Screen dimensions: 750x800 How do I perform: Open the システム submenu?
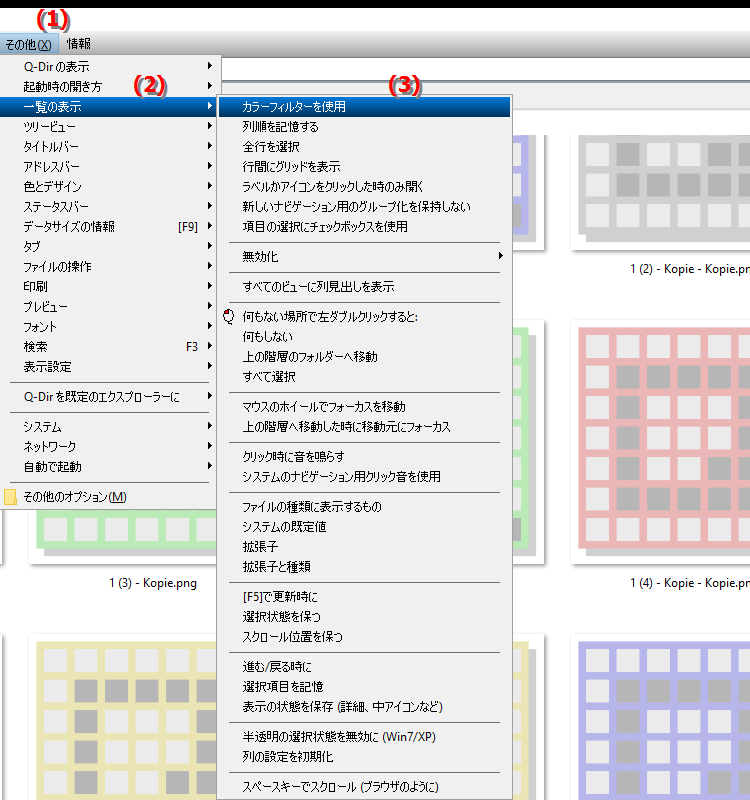coord(110,427)
